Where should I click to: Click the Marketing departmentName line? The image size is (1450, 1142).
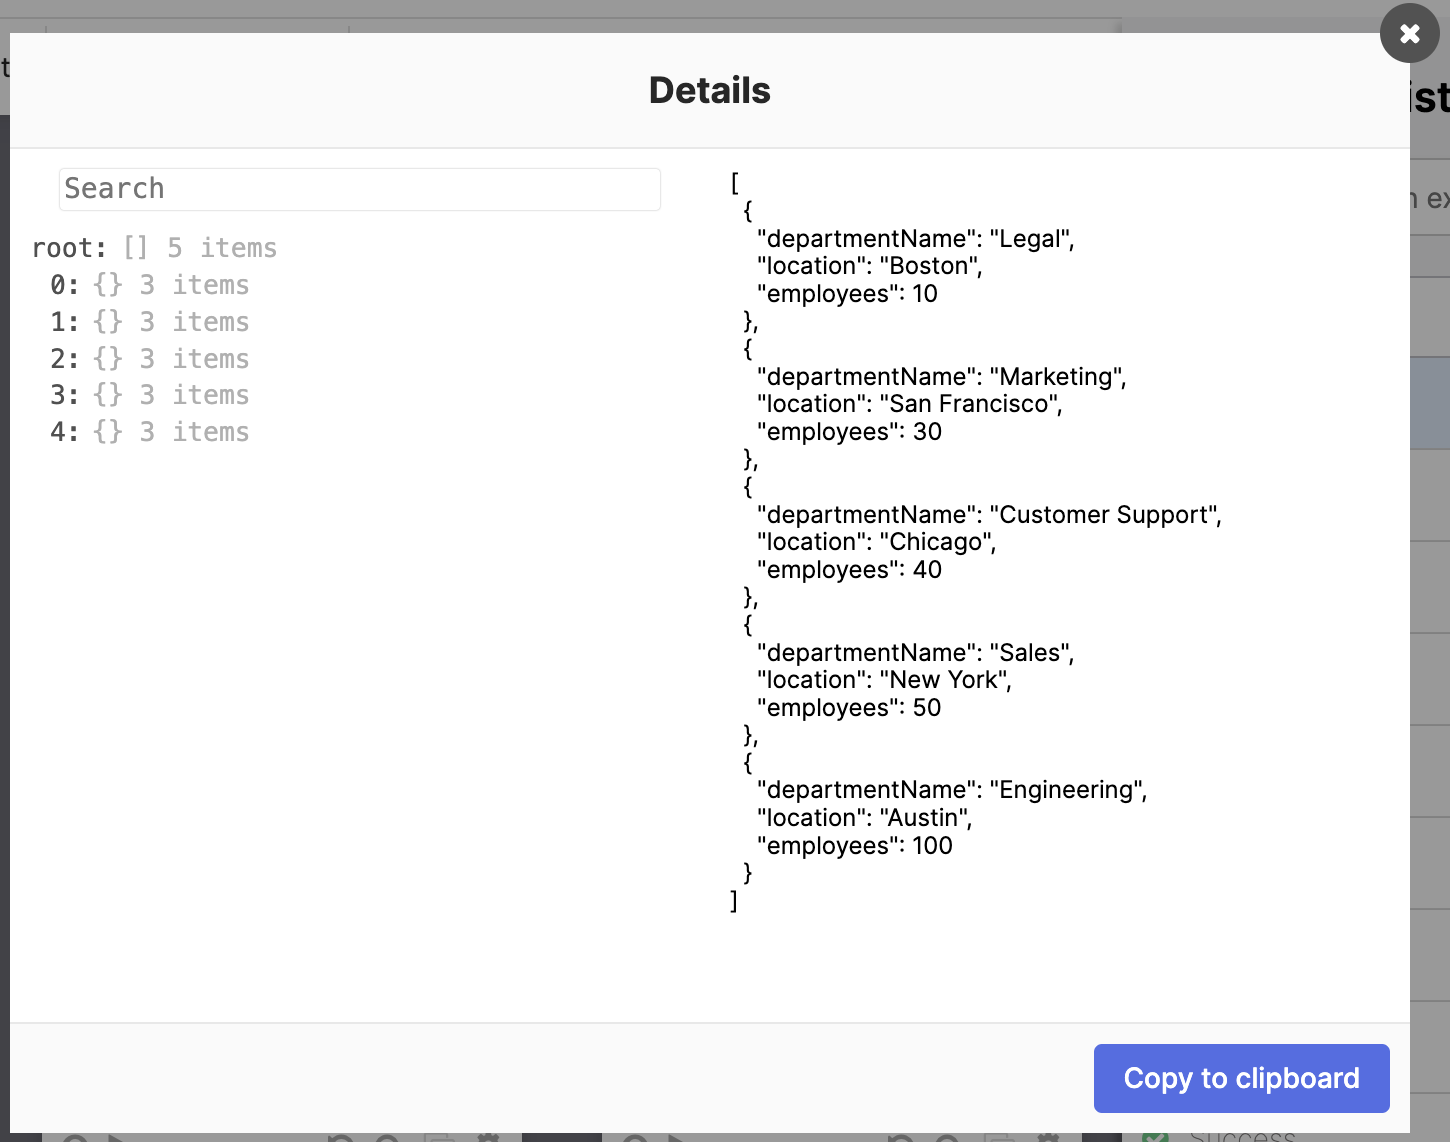941,377
